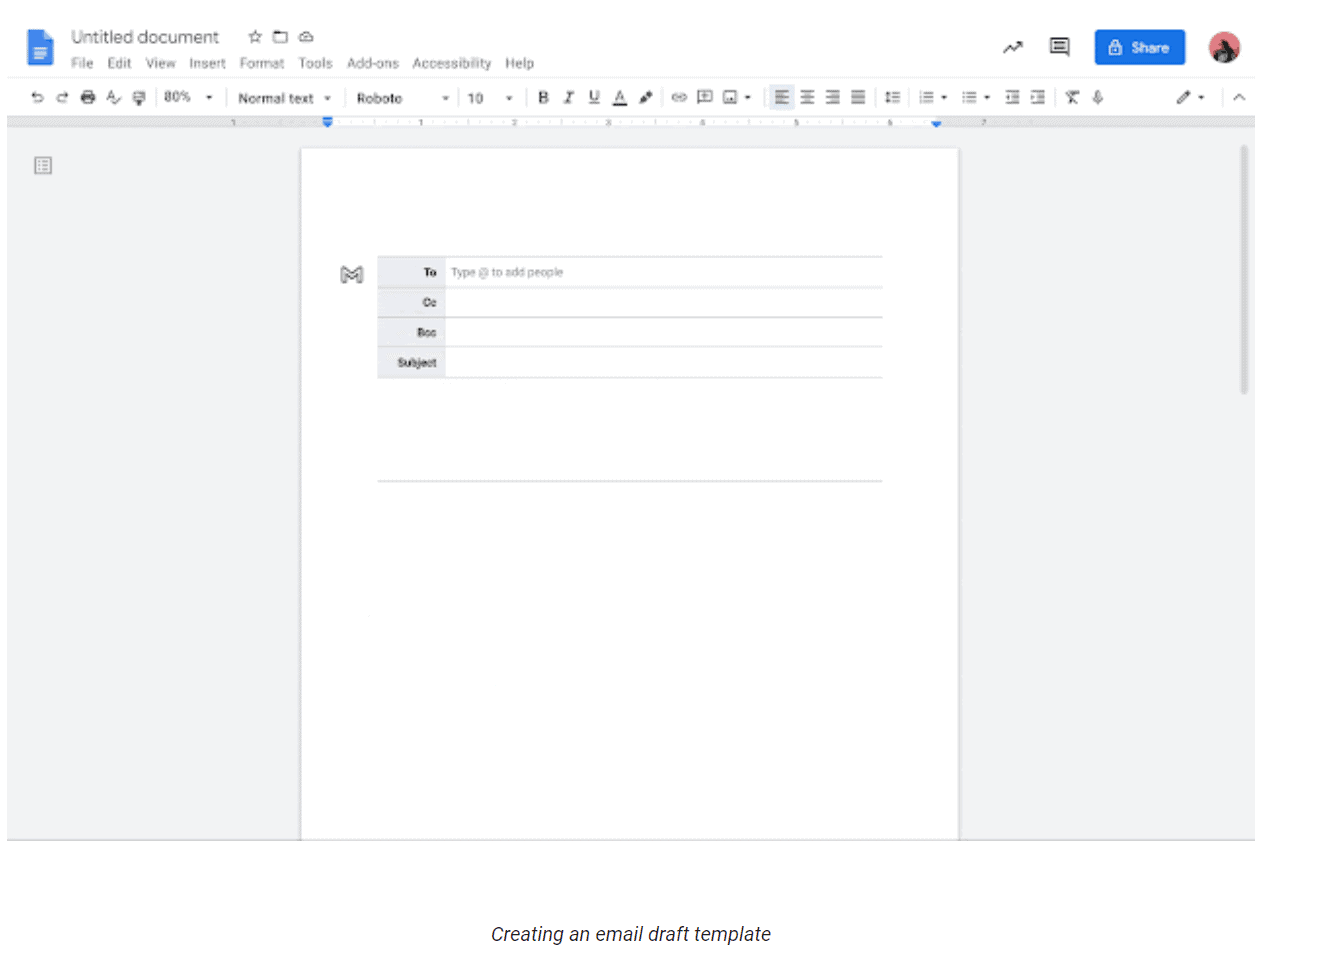Select justify alignment
1318x976 pixels.
pyautogui.click(x=858, y=97)
